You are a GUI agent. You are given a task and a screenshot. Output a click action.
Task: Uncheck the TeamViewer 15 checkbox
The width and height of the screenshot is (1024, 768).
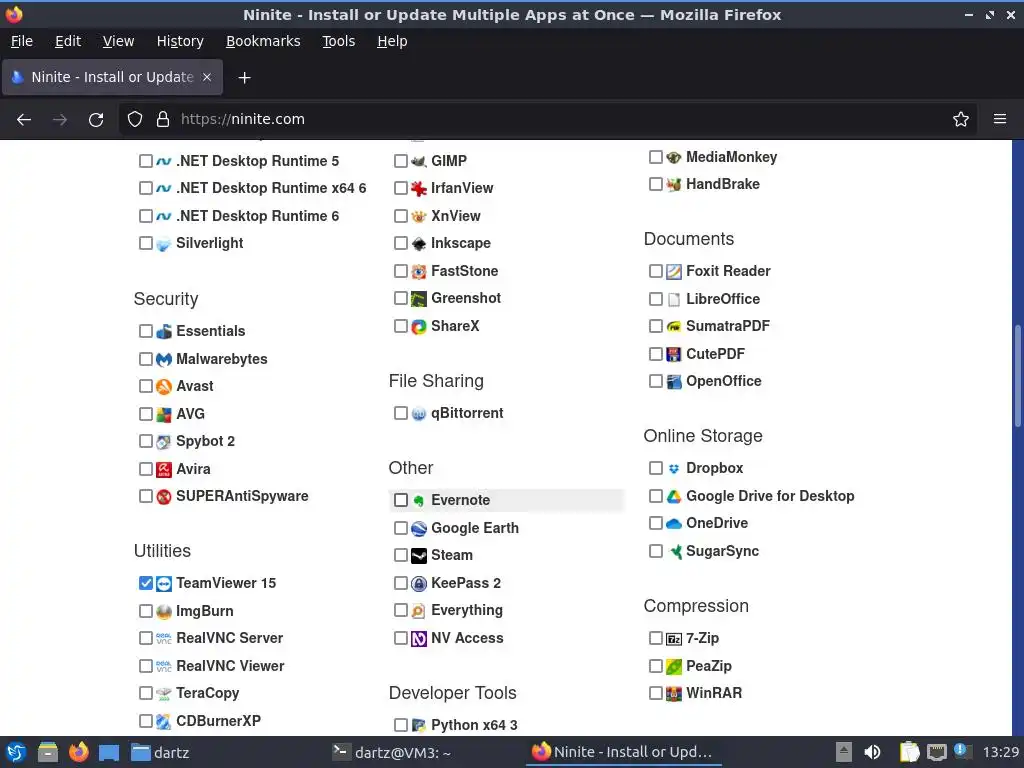click(146, 583)
